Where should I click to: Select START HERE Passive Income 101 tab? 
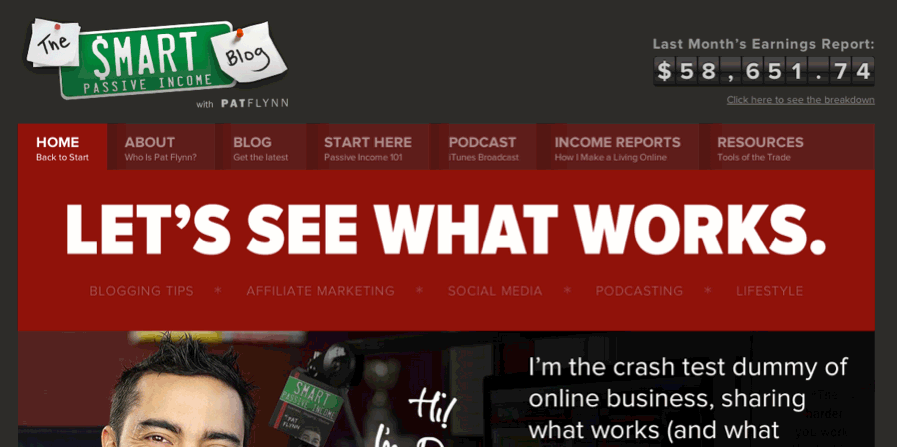(x=368, y=147)
